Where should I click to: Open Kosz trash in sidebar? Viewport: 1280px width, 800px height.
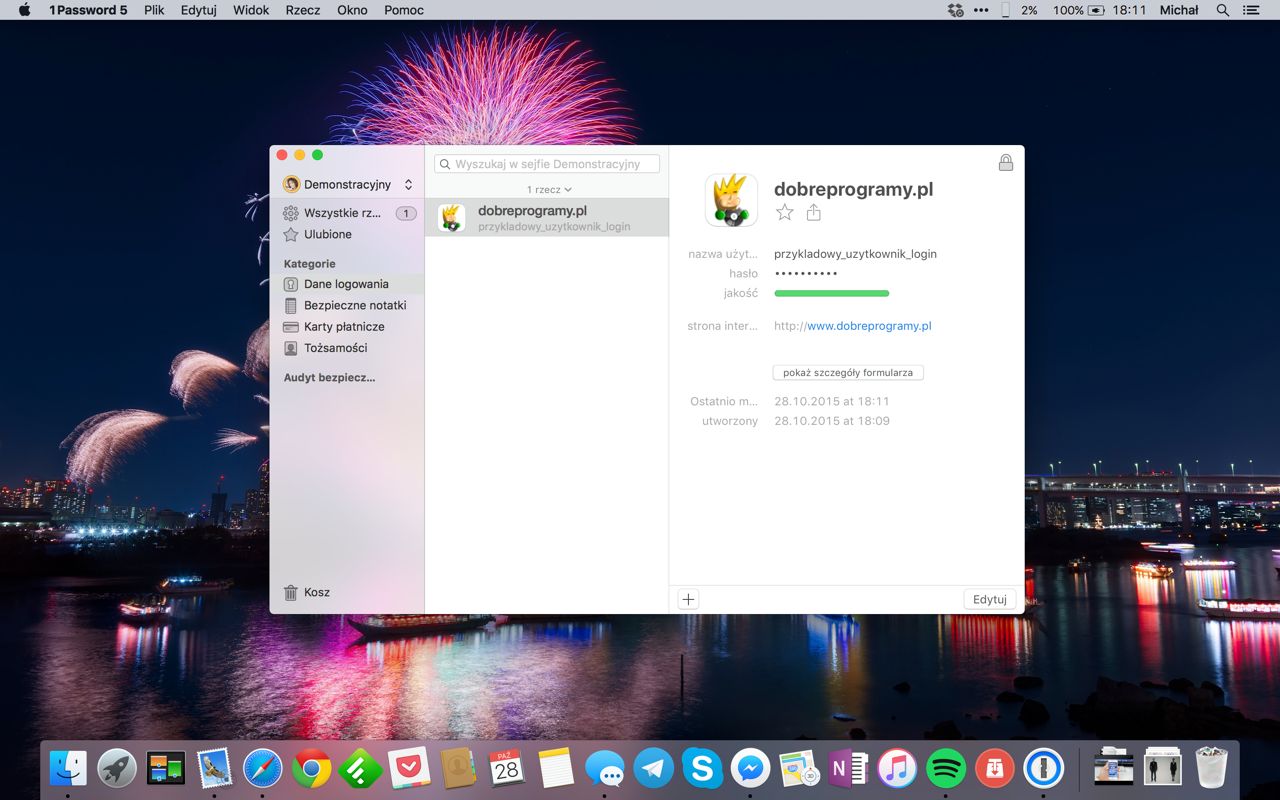pos(306,592)
